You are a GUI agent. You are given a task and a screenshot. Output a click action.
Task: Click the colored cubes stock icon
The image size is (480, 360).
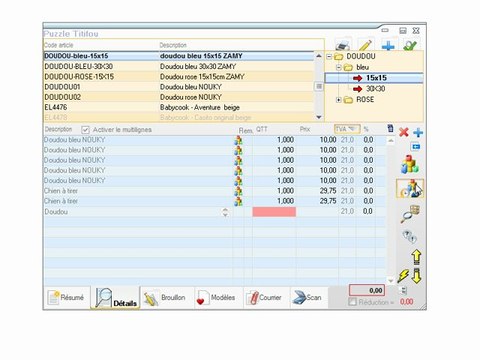pyautogui.click(x=410, y=164)
